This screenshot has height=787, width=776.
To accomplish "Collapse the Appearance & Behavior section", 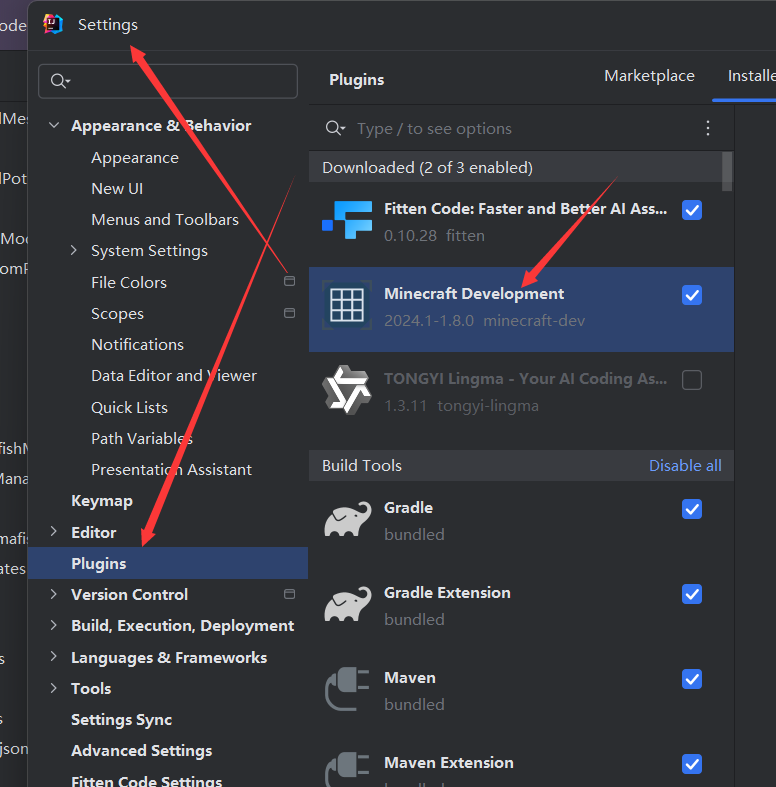I will pos(54,125).
